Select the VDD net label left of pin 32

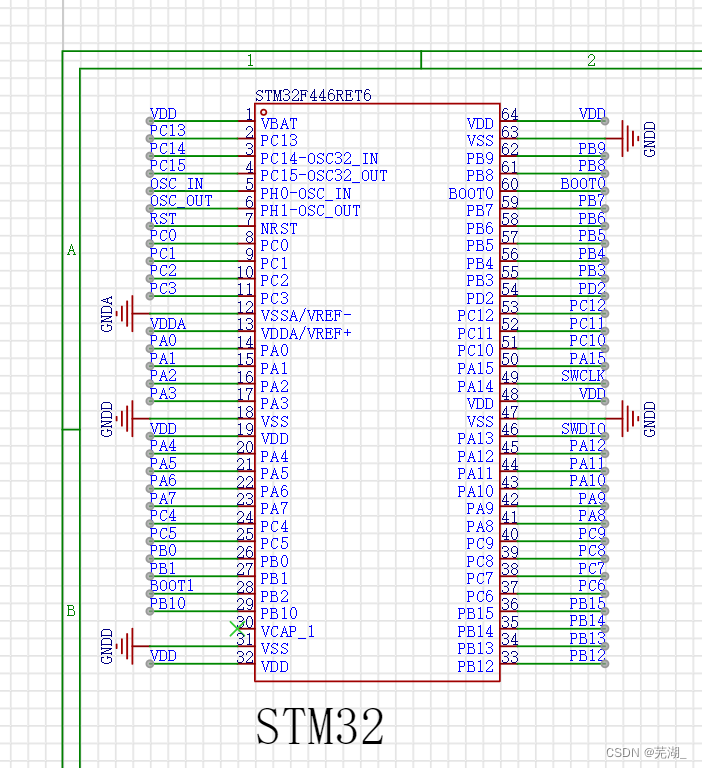(163, 655)
